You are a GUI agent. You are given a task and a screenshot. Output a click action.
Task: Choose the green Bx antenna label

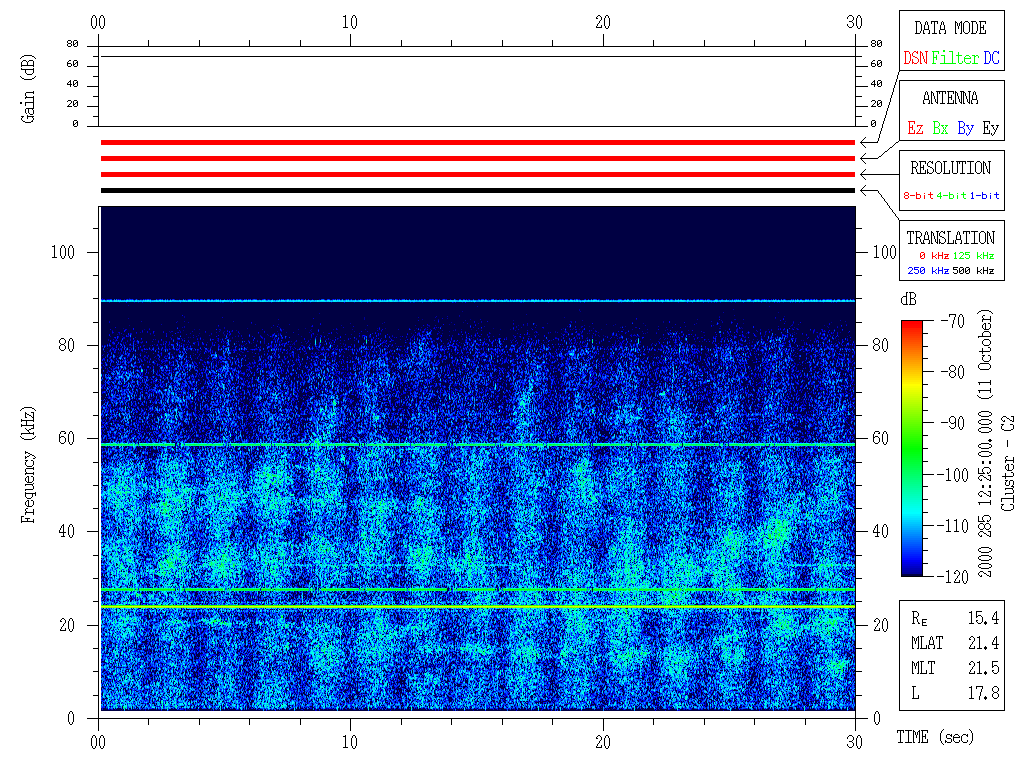940,128
